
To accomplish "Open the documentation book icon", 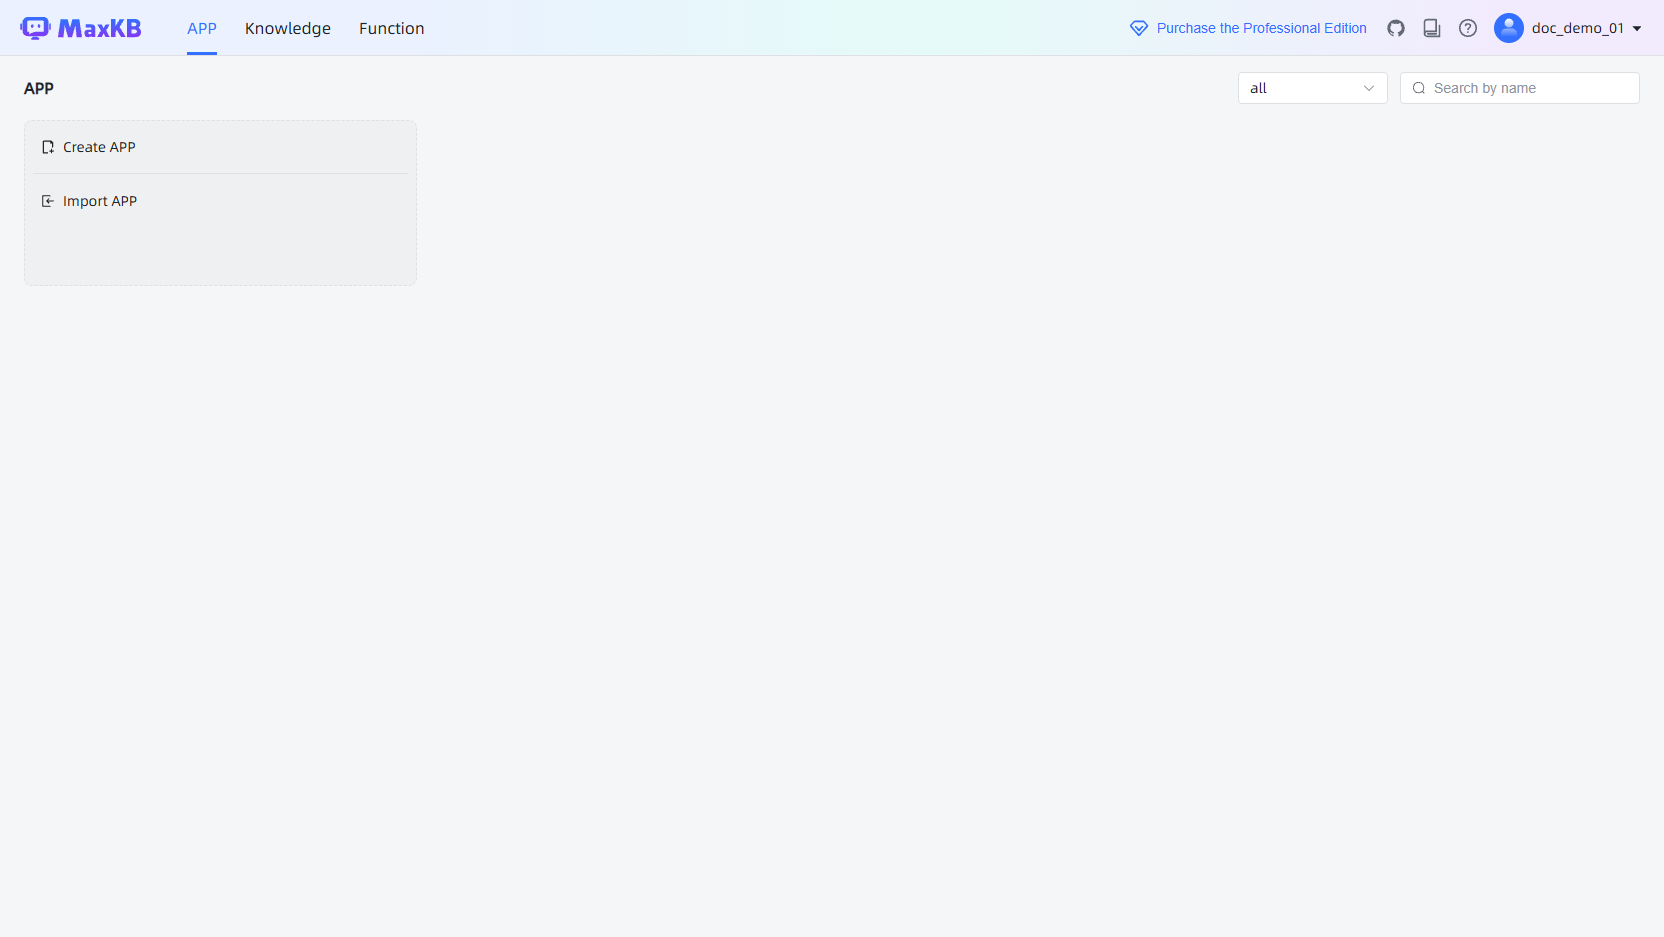I will [1432, 28].
